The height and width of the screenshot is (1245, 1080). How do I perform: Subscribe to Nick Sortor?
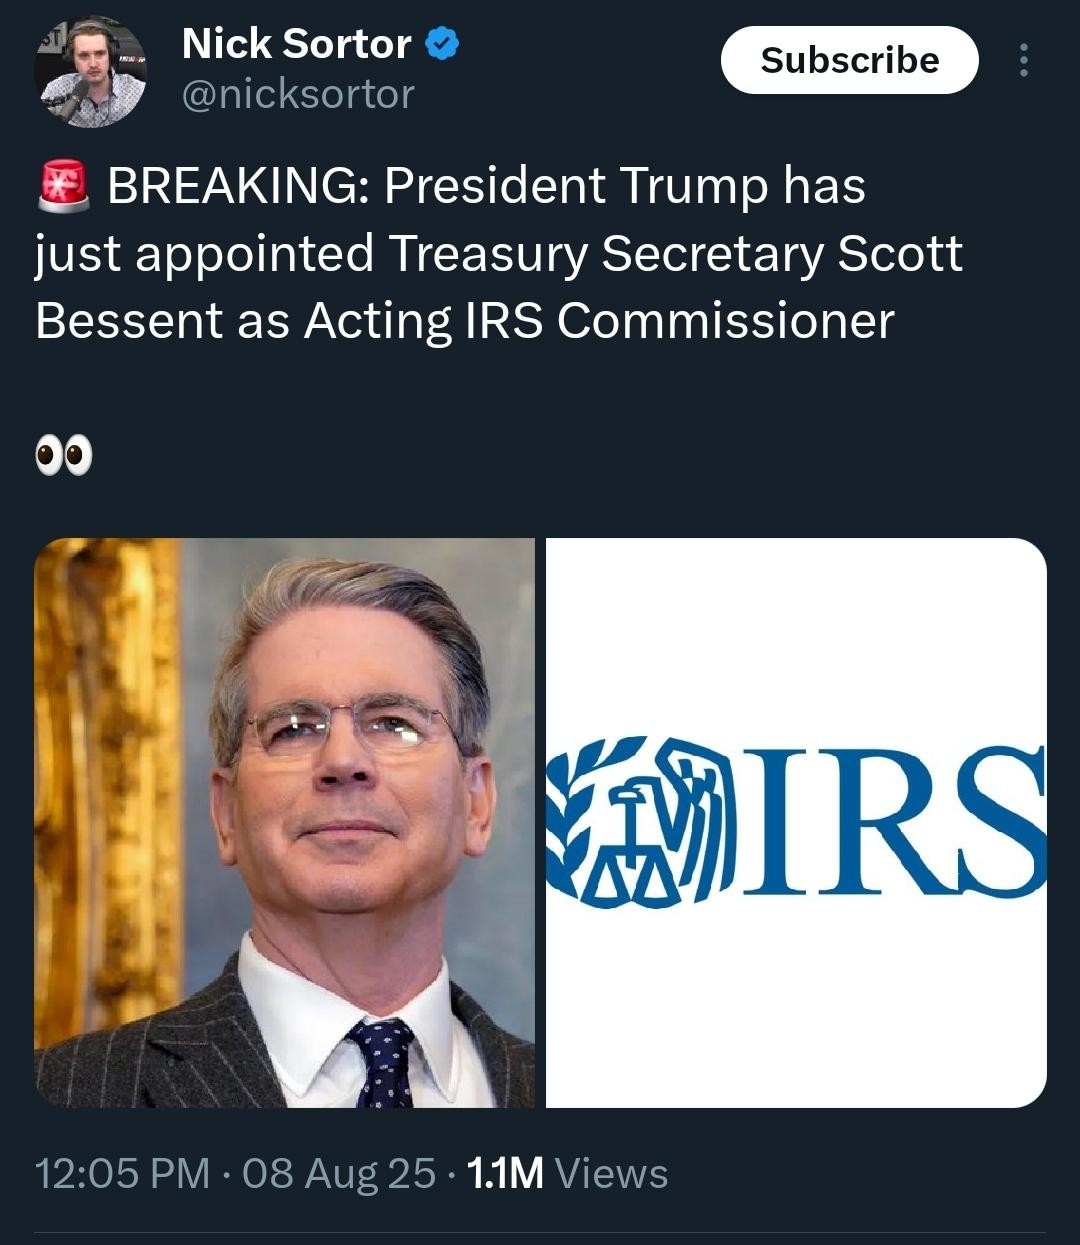pos(849,60)
